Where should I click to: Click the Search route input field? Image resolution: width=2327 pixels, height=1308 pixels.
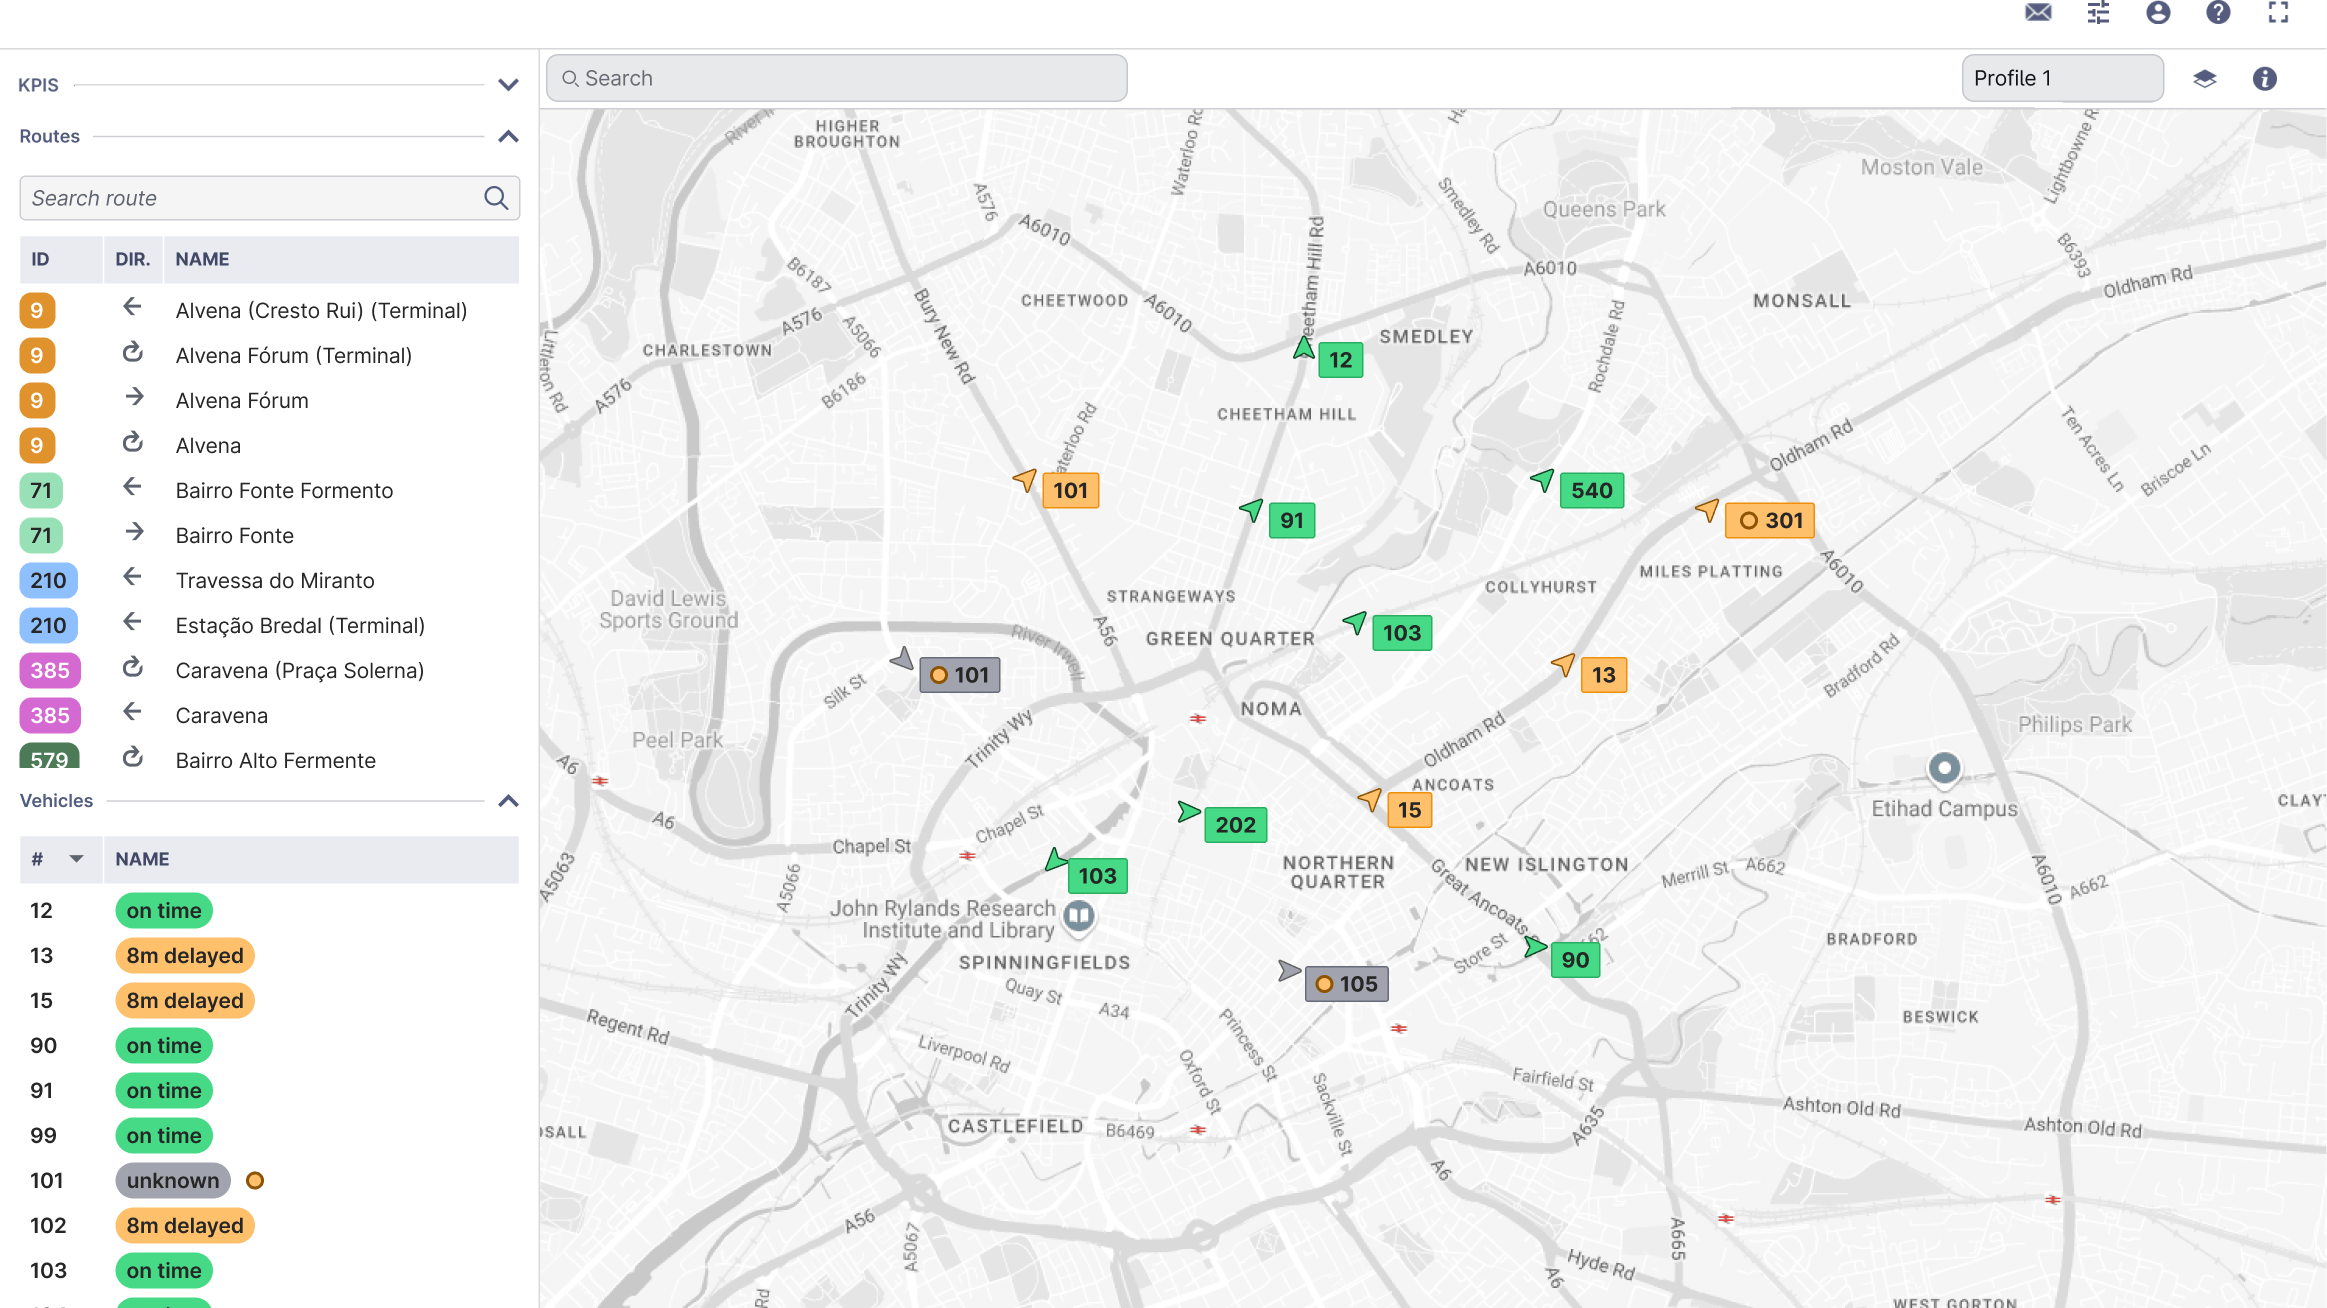click(x=269, y=198)
